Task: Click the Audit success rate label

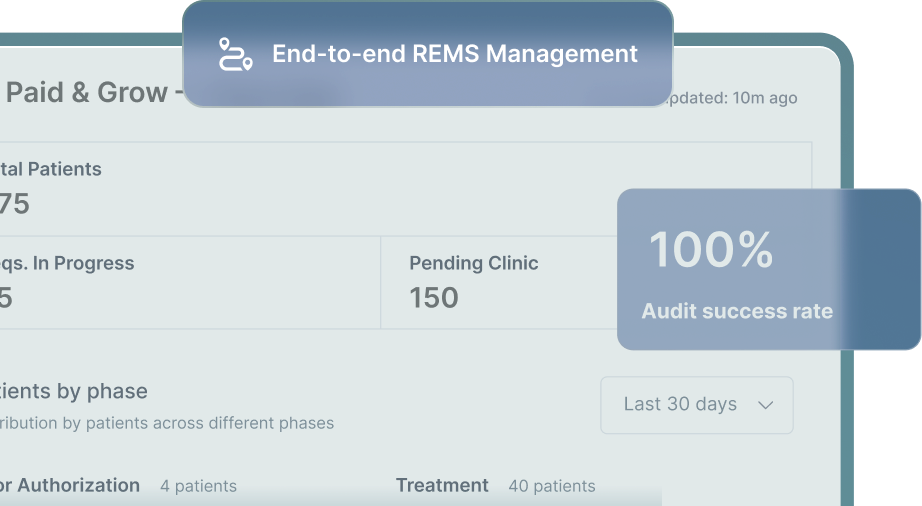Action: click(737, 311)
